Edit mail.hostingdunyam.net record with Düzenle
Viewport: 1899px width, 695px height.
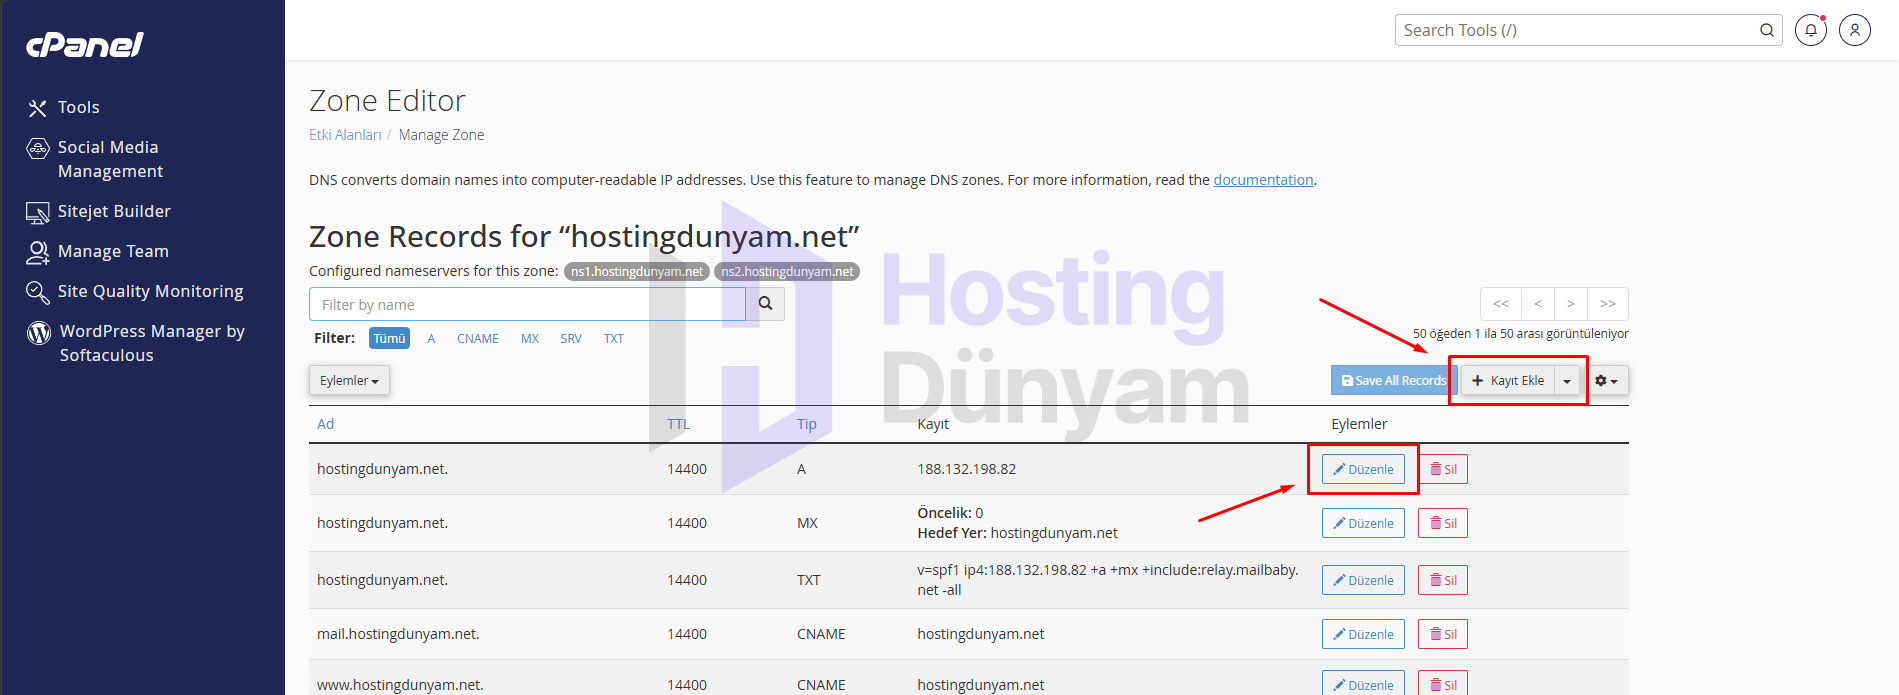[x=1363, y=634]
